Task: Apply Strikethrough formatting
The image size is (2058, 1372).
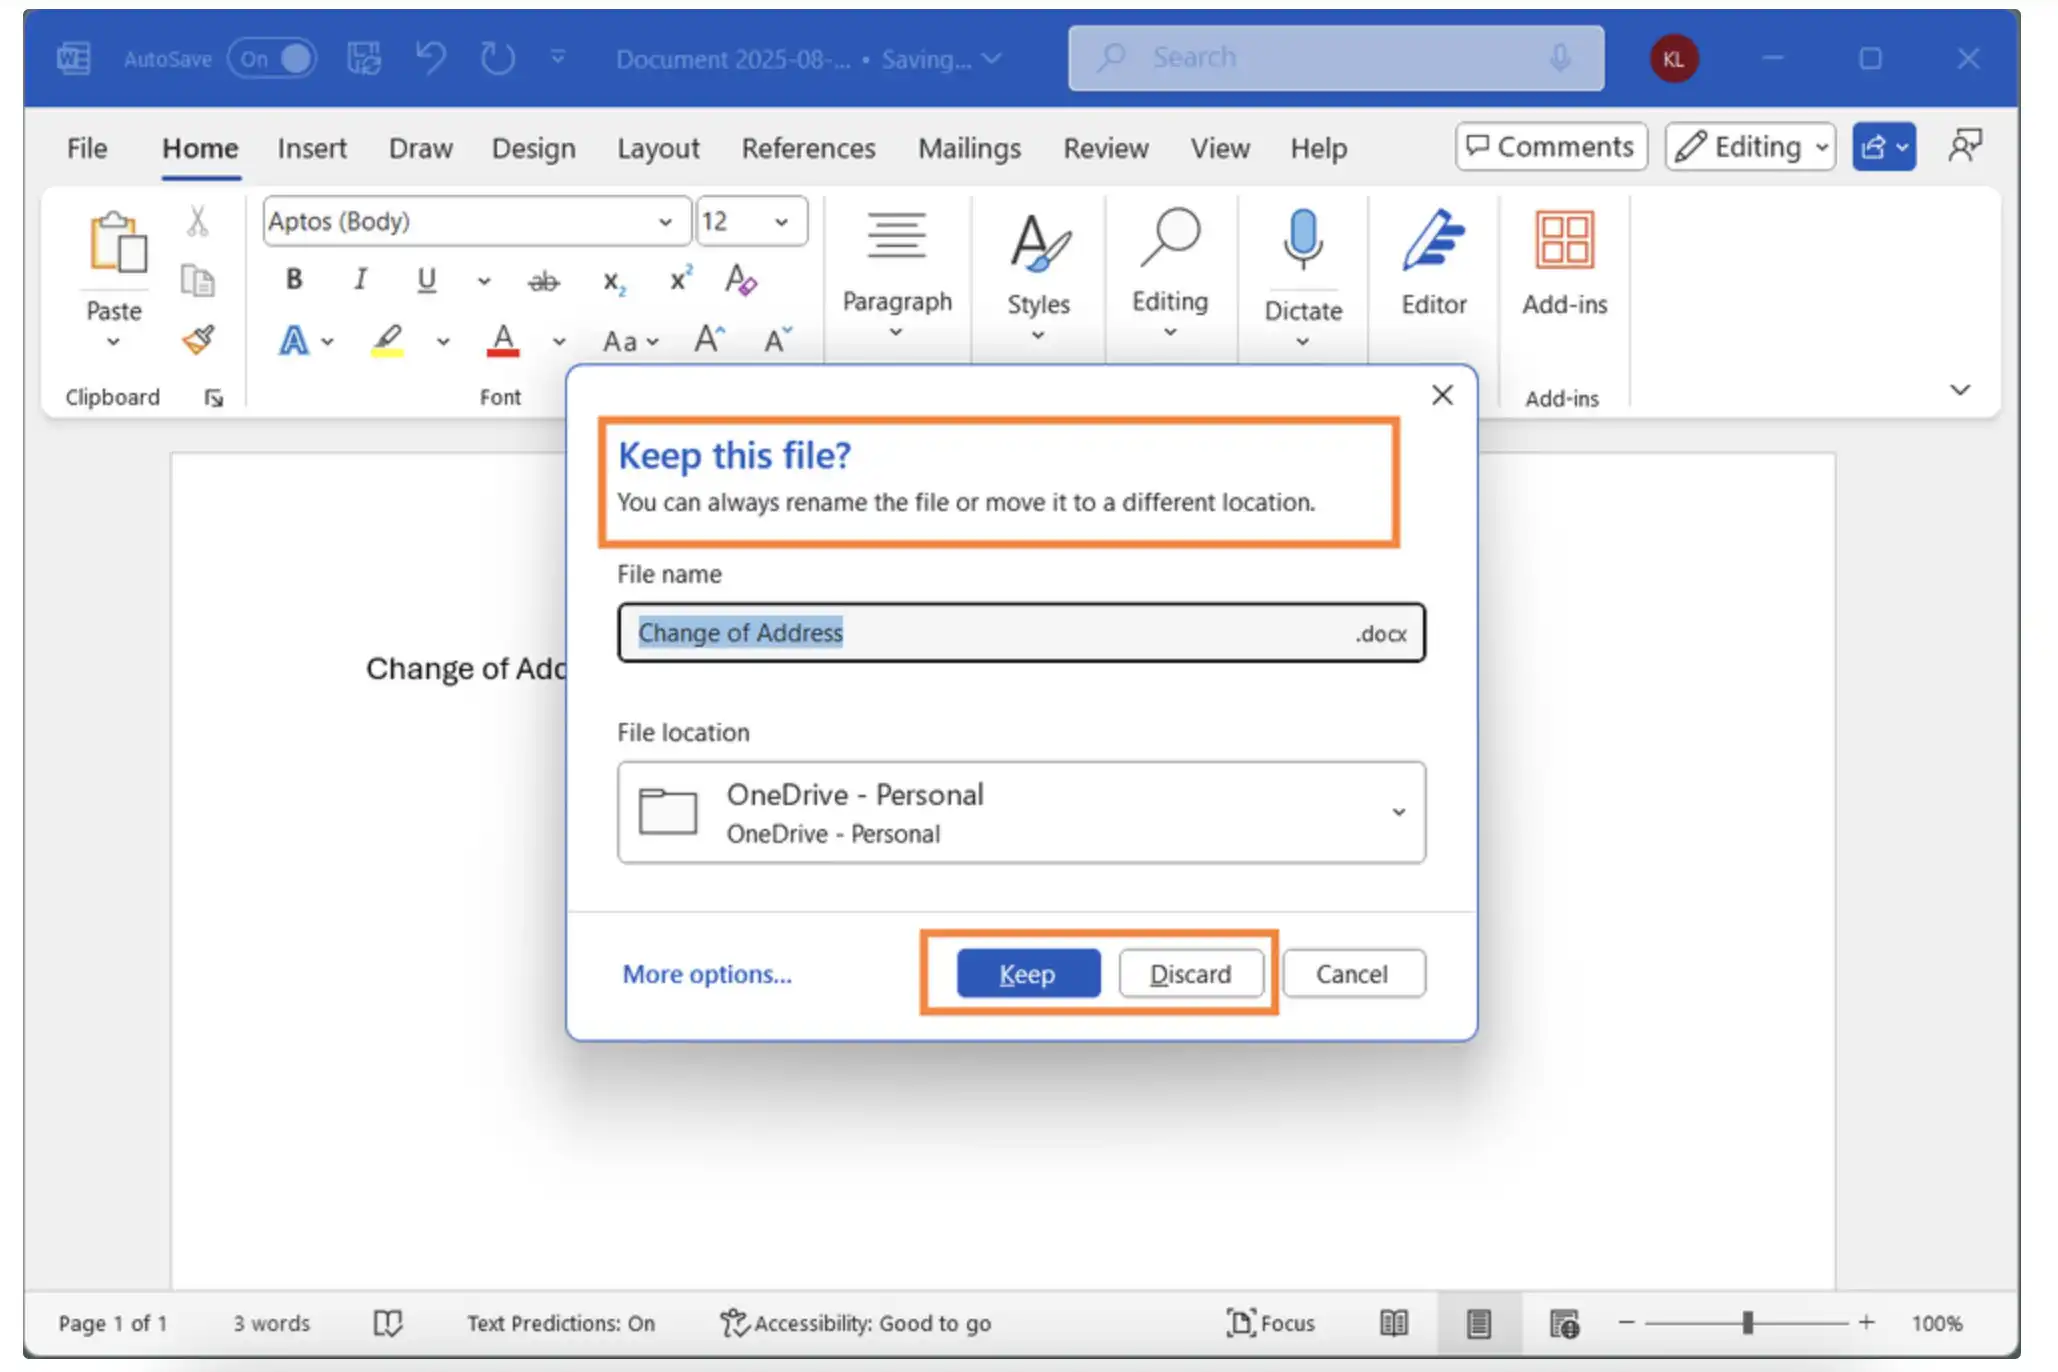Action: 543,281
